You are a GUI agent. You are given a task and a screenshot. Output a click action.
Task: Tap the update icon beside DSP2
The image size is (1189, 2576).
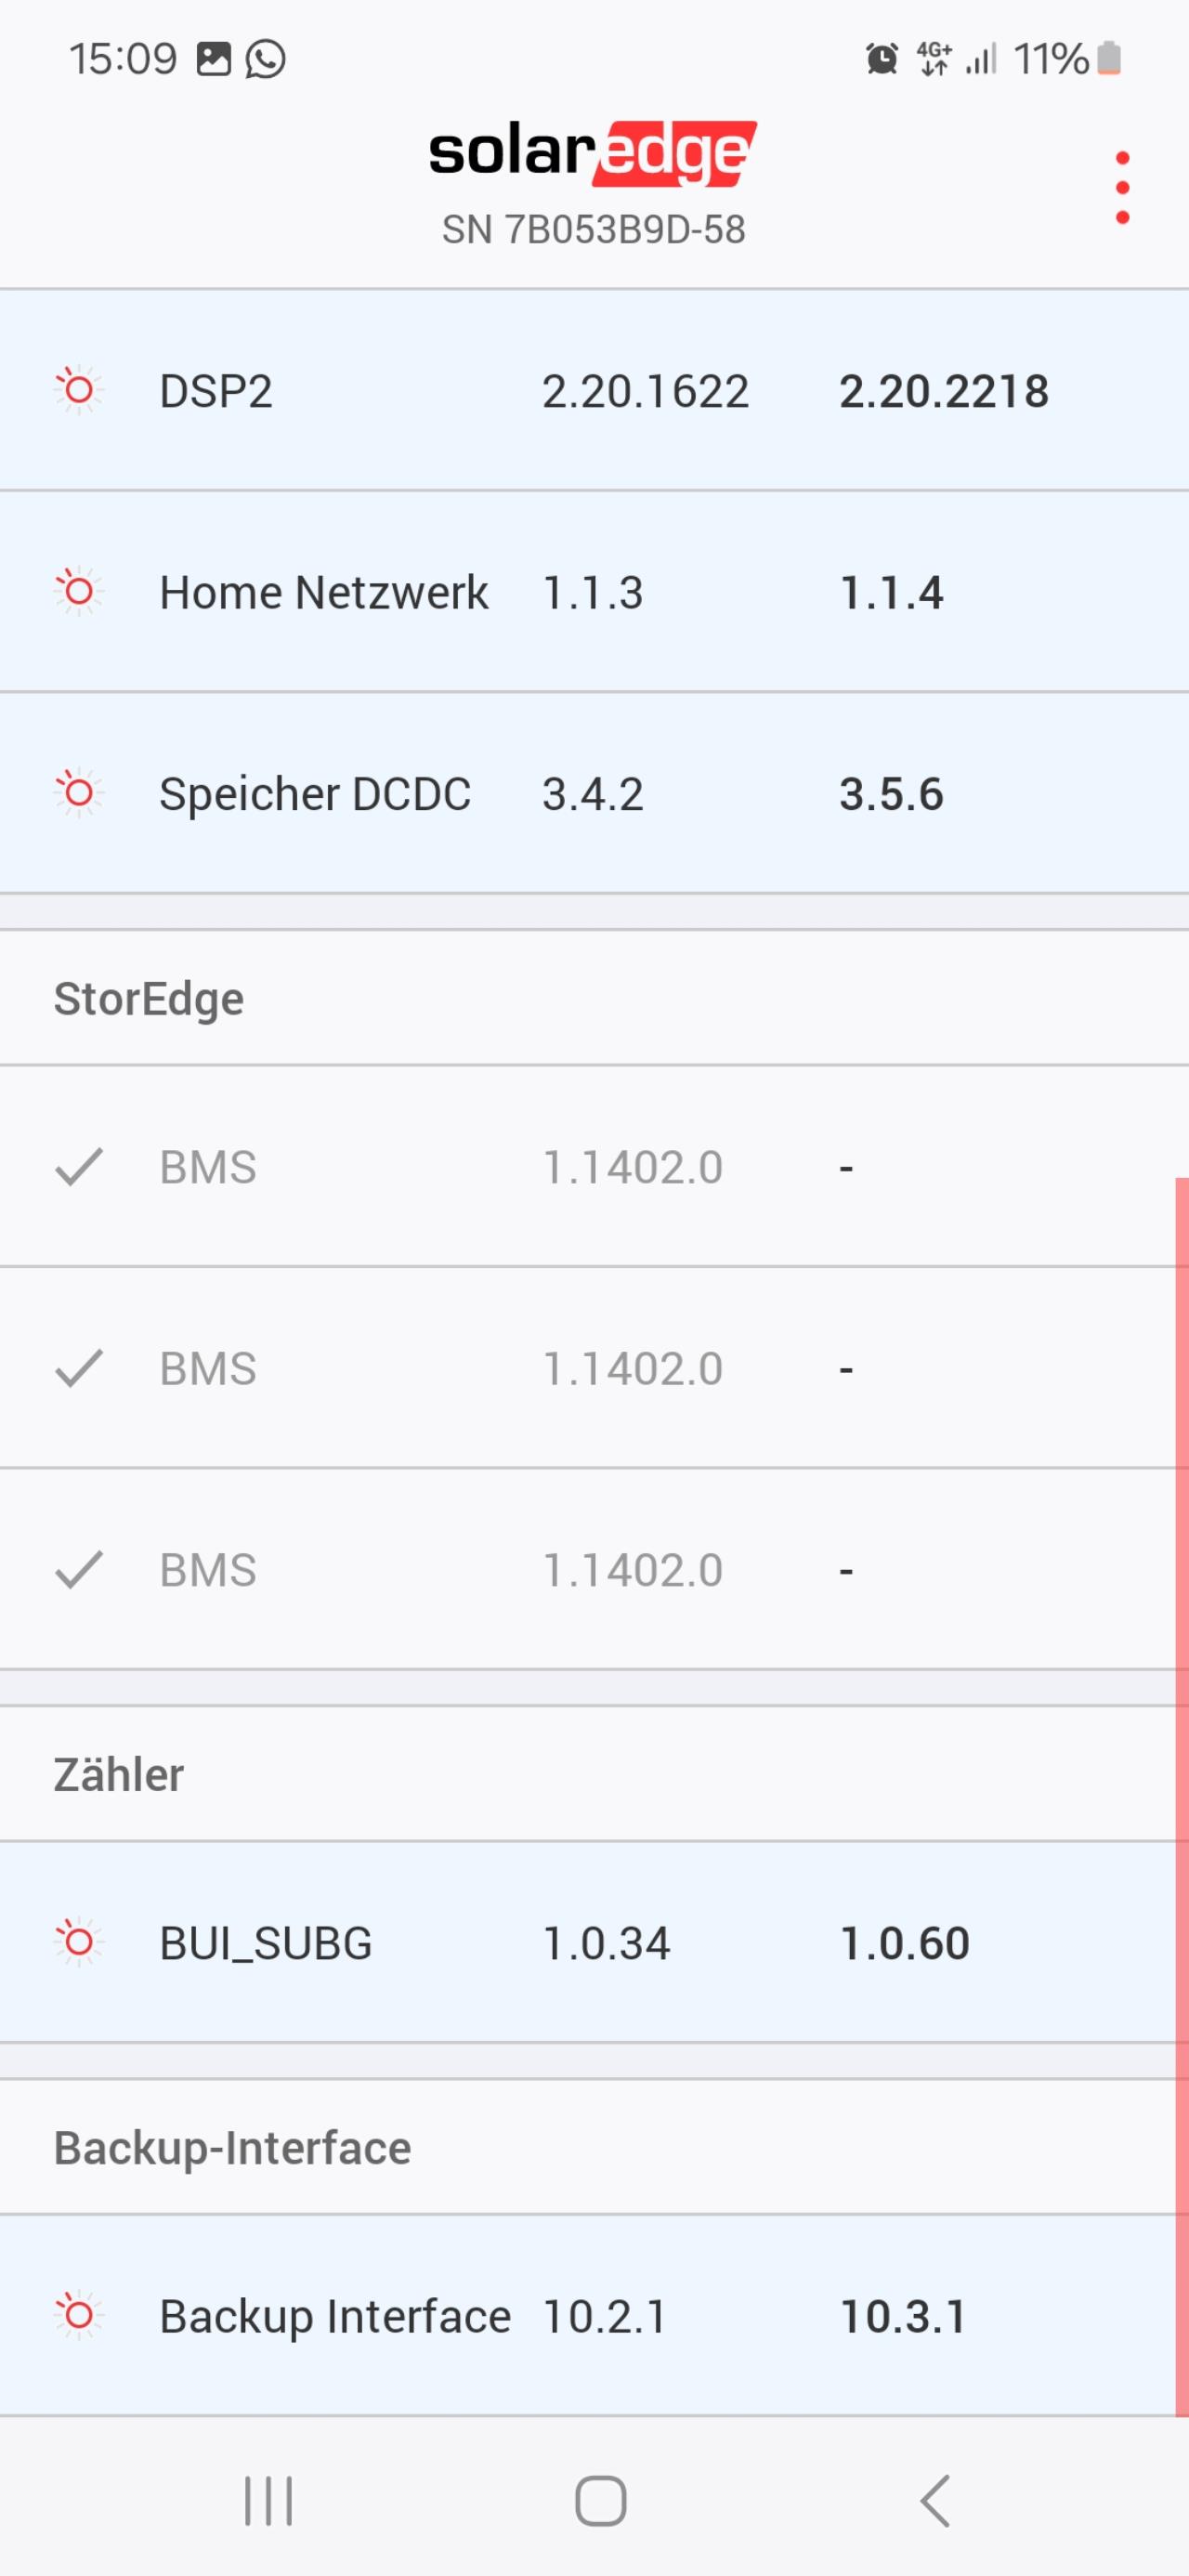(78, 390)
